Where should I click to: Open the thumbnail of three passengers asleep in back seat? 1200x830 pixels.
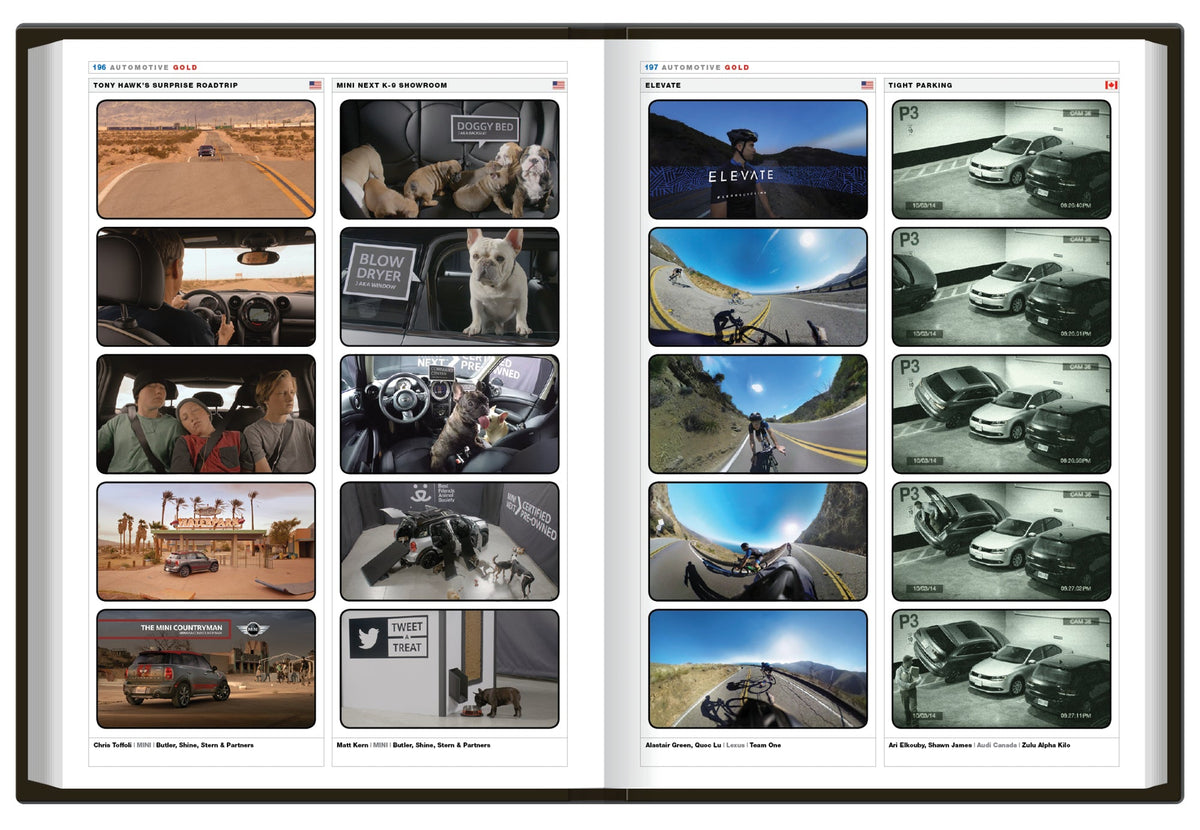(206, 414)
